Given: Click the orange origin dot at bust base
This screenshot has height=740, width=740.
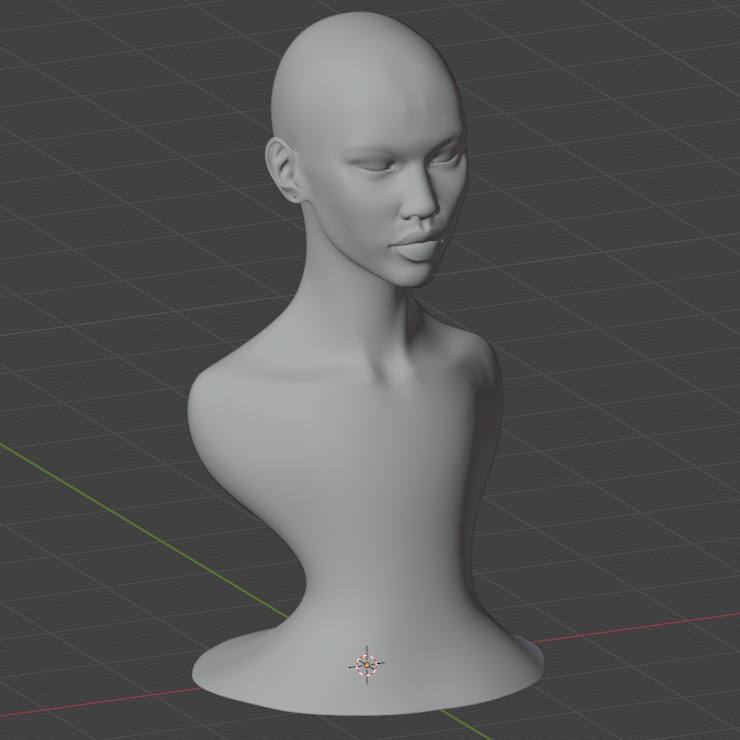Looking at the screenshot, I should tap(367, 665).
